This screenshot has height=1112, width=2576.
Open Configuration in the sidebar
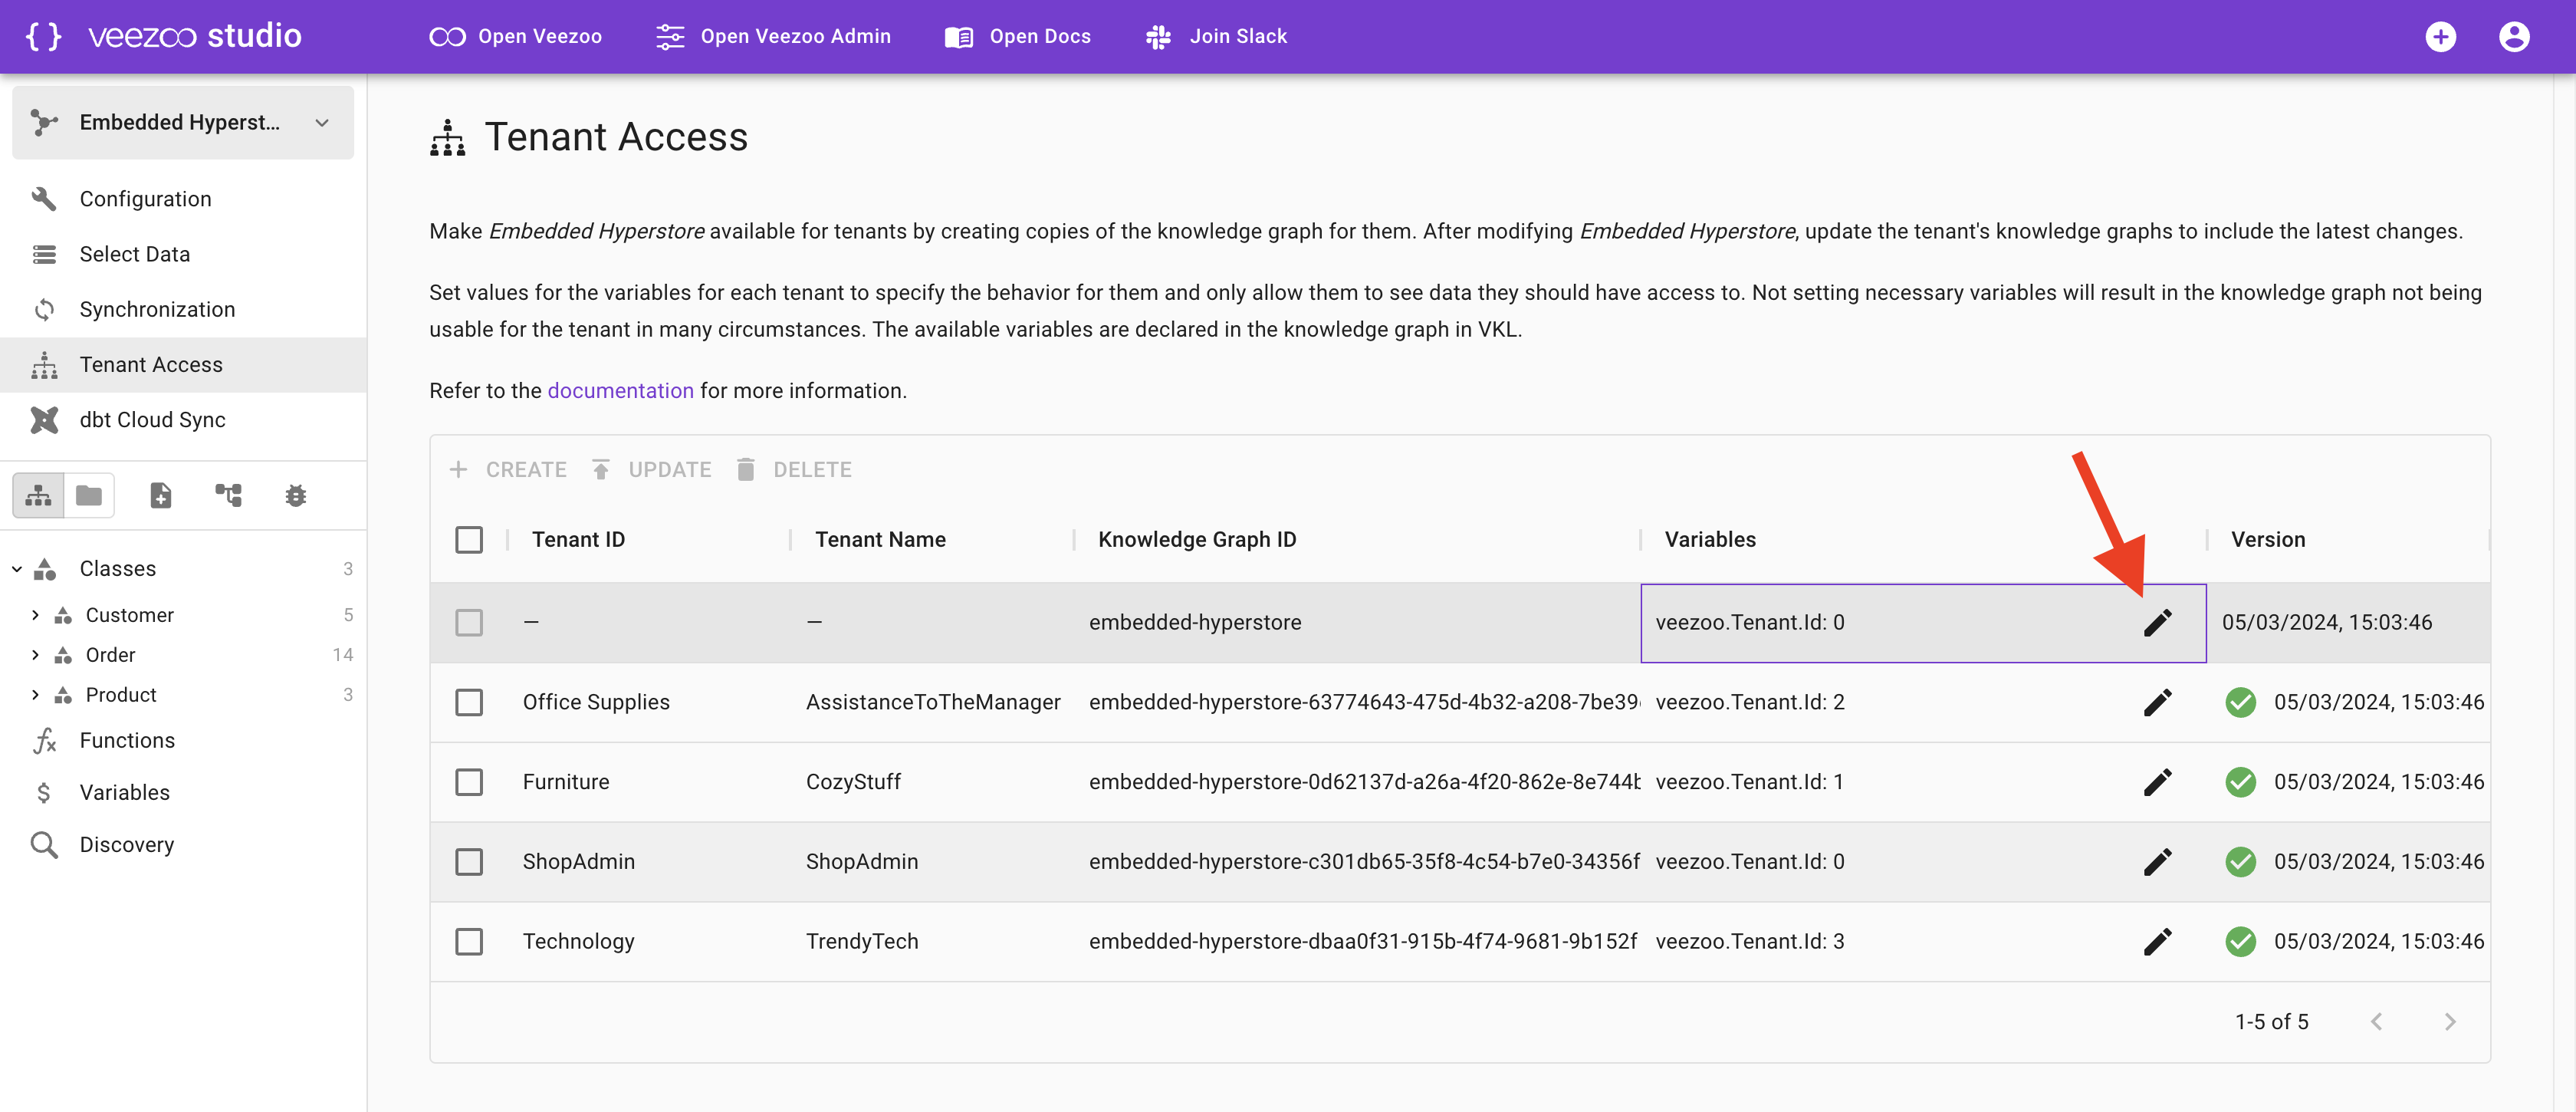tap(183, 199)
